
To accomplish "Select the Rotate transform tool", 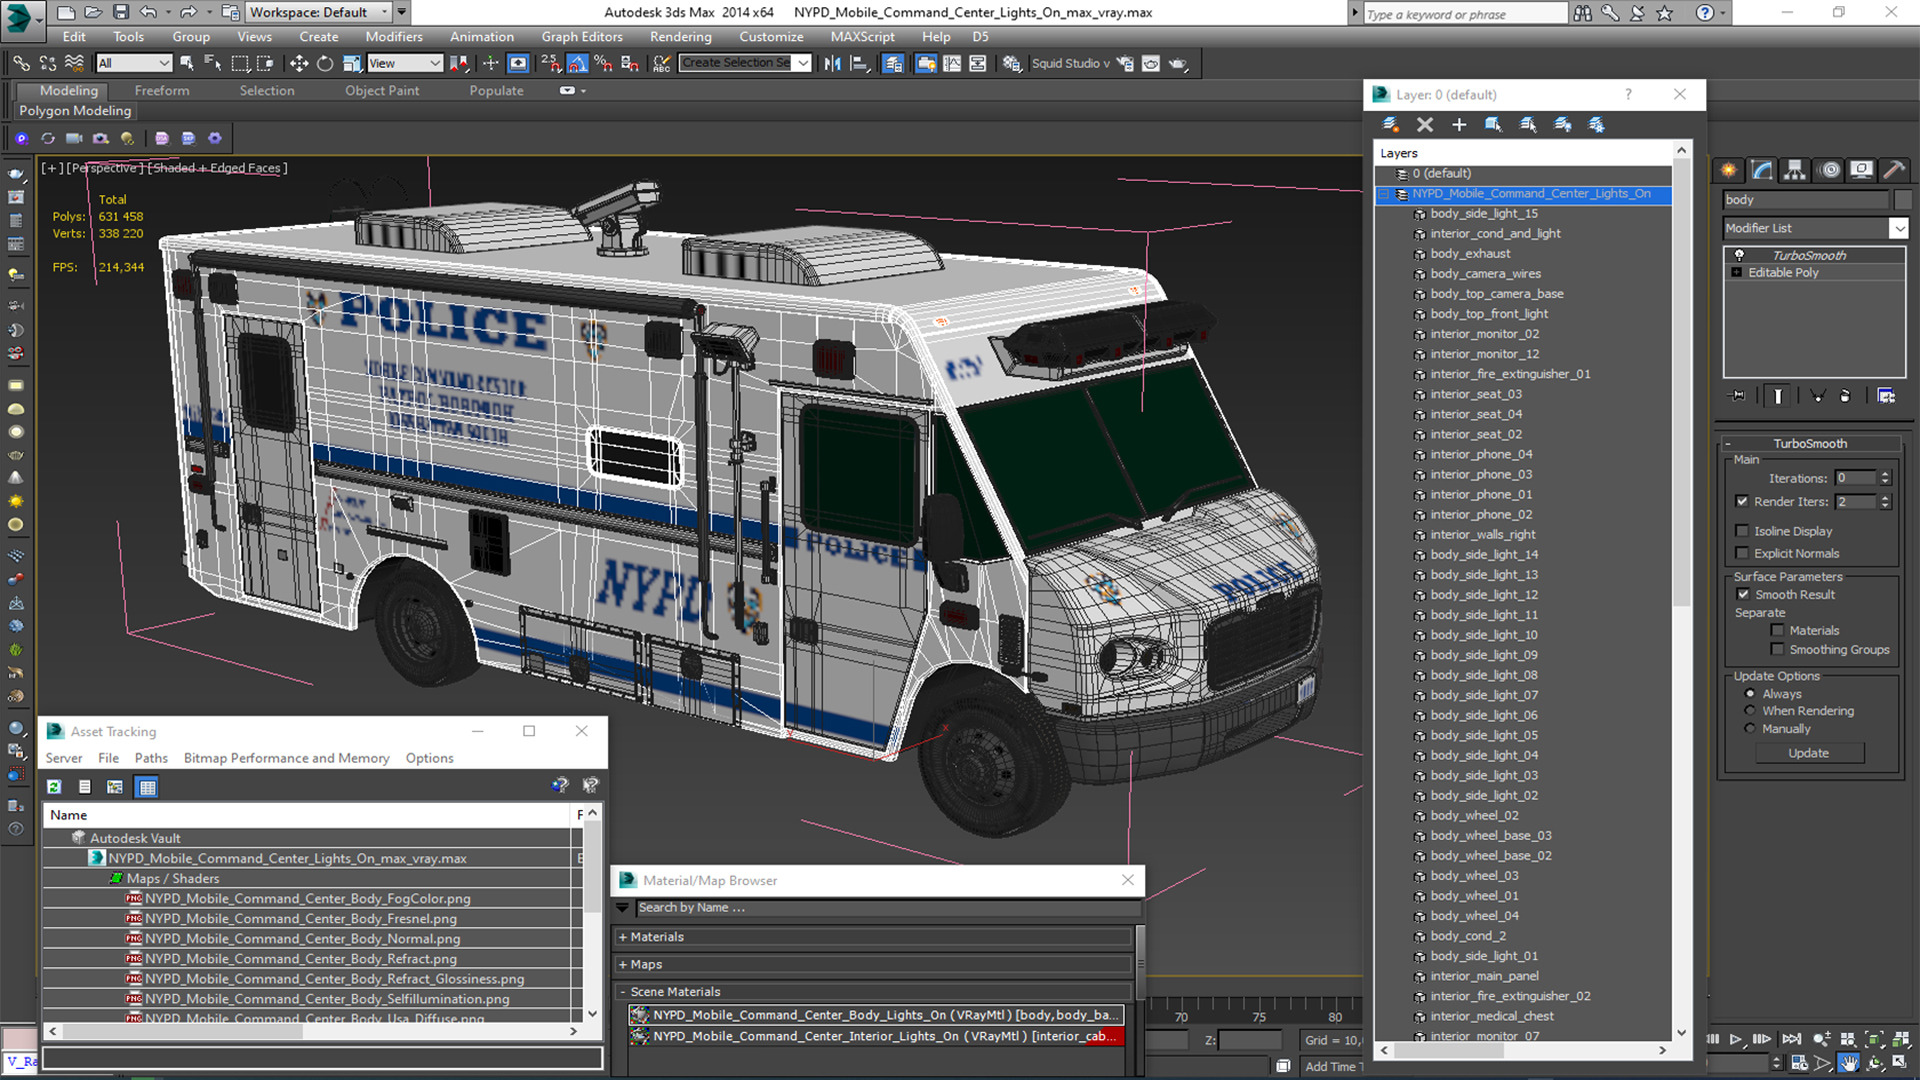I will click(x=325, y=63).
